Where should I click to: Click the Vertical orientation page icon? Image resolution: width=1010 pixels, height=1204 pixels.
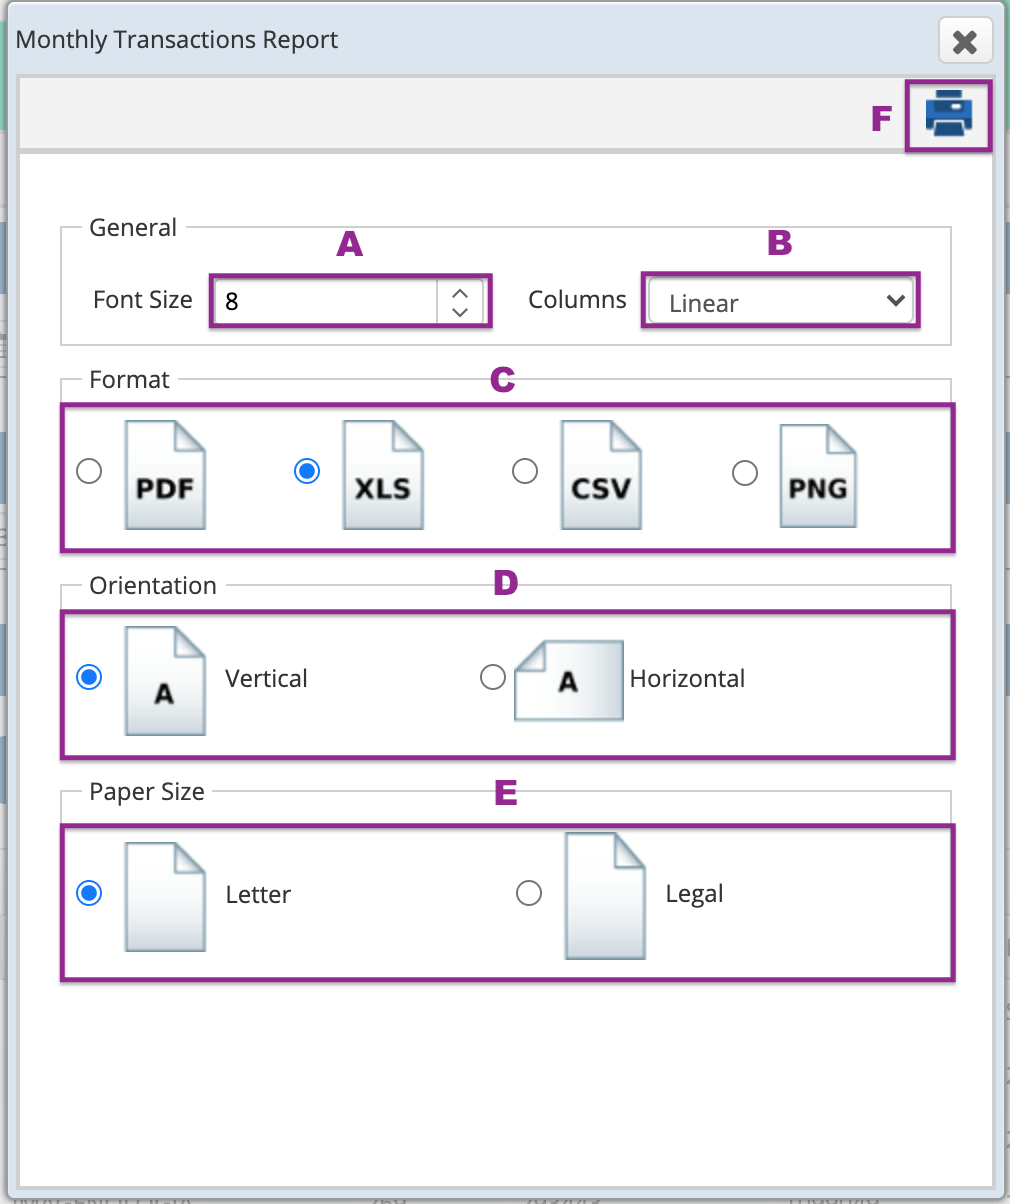pyautogui.click(x=165, y=681)
